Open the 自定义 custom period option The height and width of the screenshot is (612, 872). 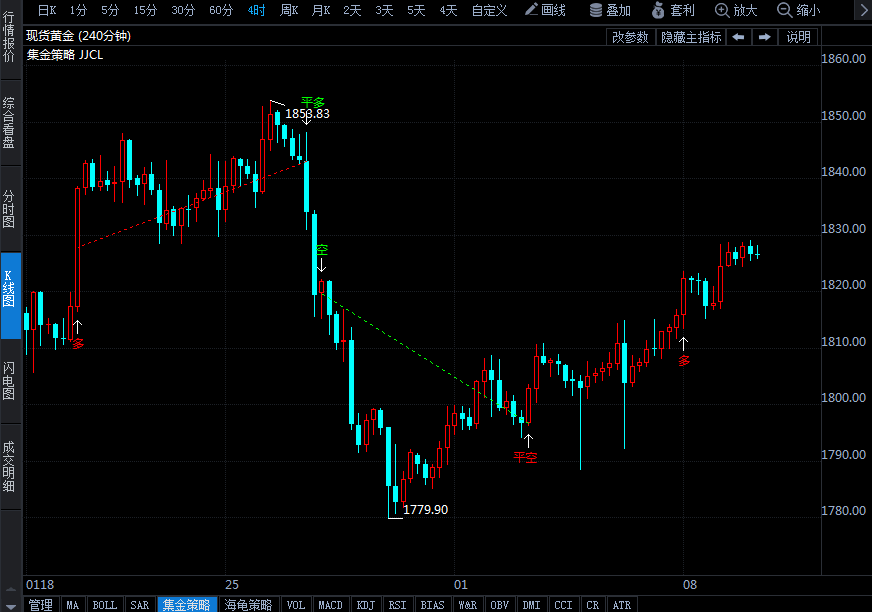click(x=489, y=10)
